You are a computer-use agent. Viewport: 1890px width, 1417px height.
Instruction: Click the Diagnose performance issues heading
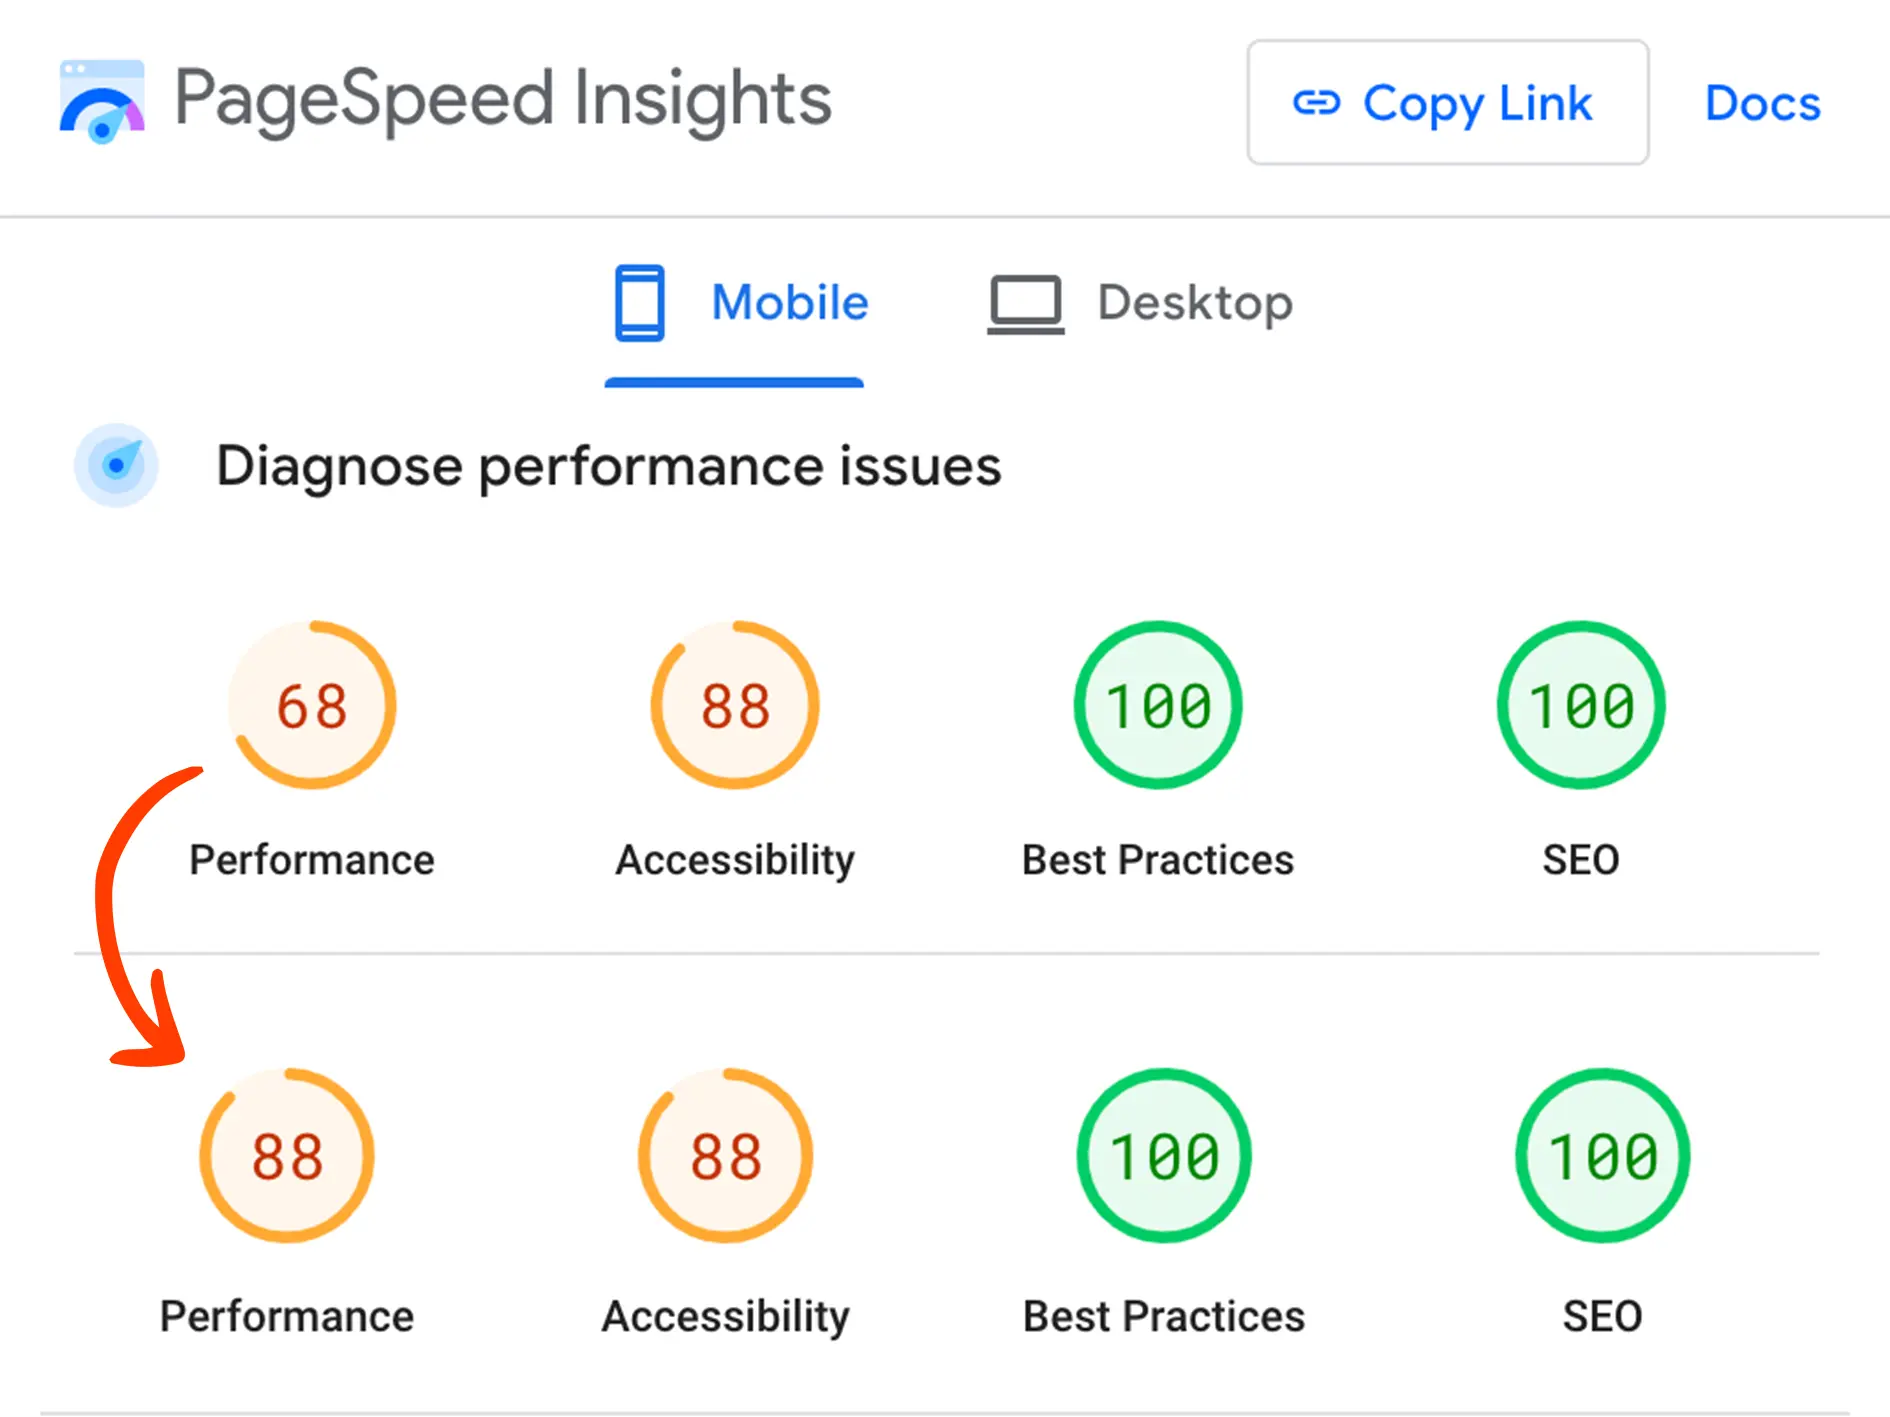coord(609,466)
